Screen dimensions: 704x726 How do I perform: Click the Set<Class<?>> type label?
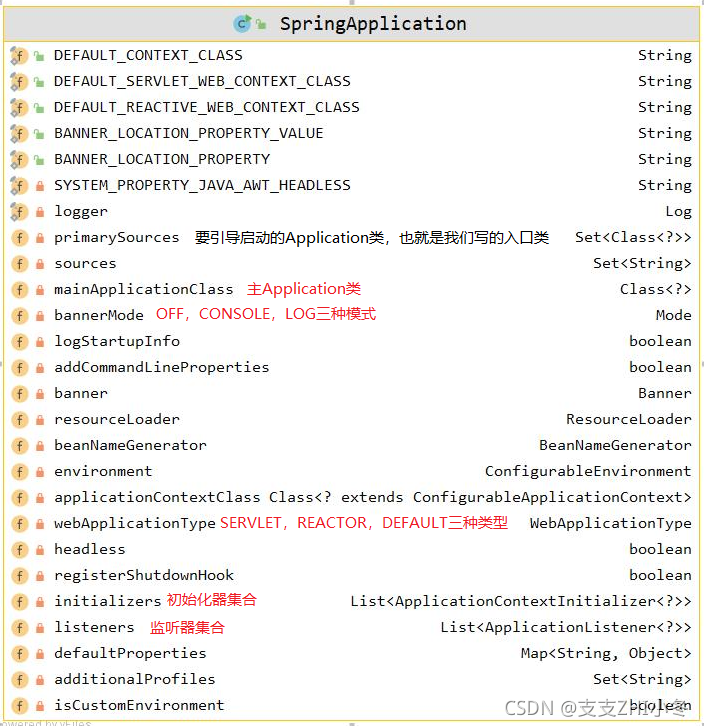633,237
